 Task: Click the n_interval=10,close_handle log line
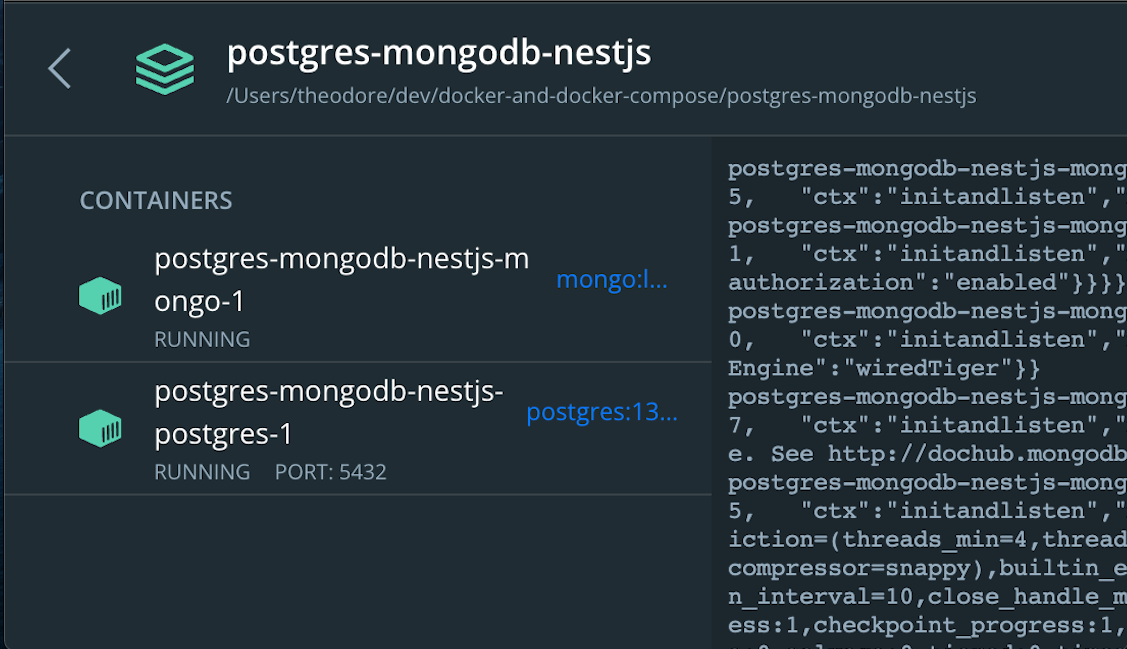pos(927,597)
